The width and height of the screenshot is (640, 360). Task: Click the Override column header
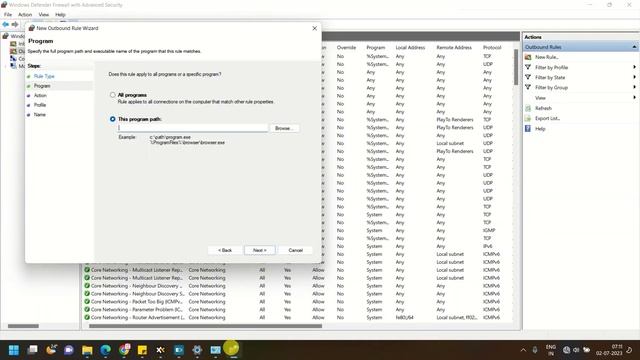point(346,48)
